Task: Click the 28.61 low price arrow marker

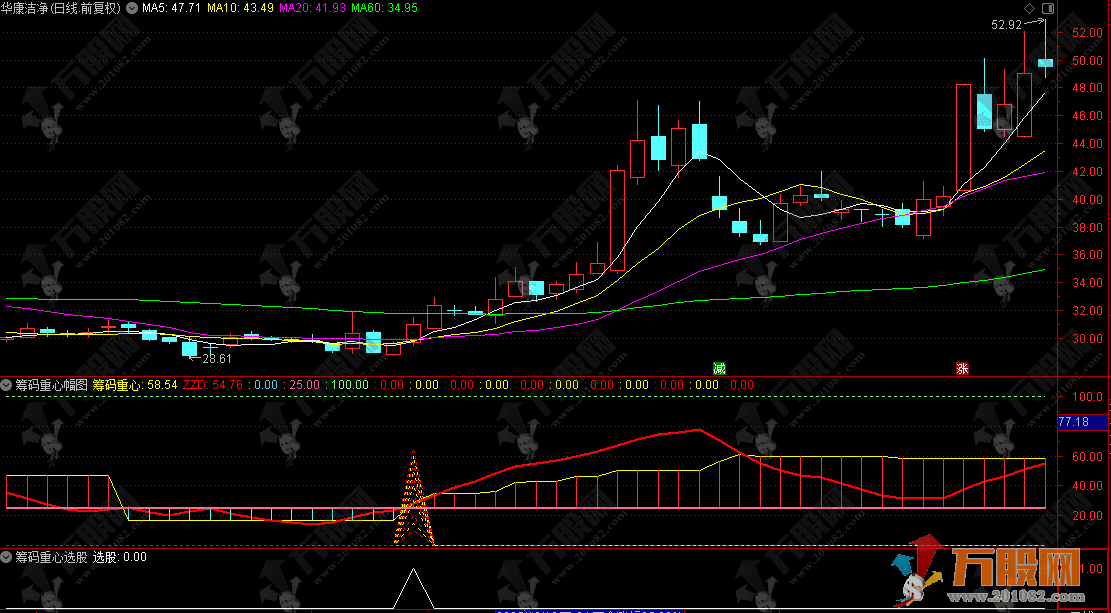Action: tap(214, 358)
